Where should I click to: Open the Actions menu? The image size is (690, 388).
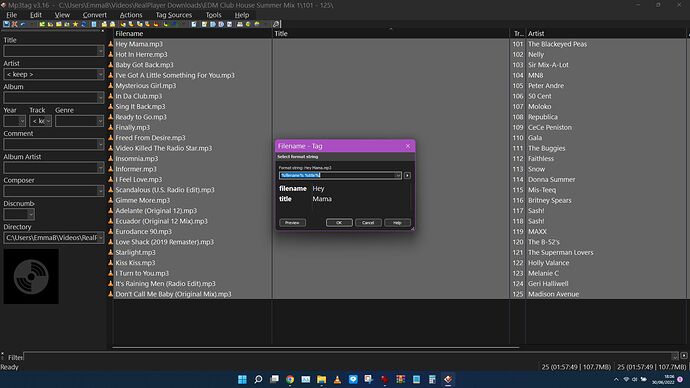[x=131, y=15]
